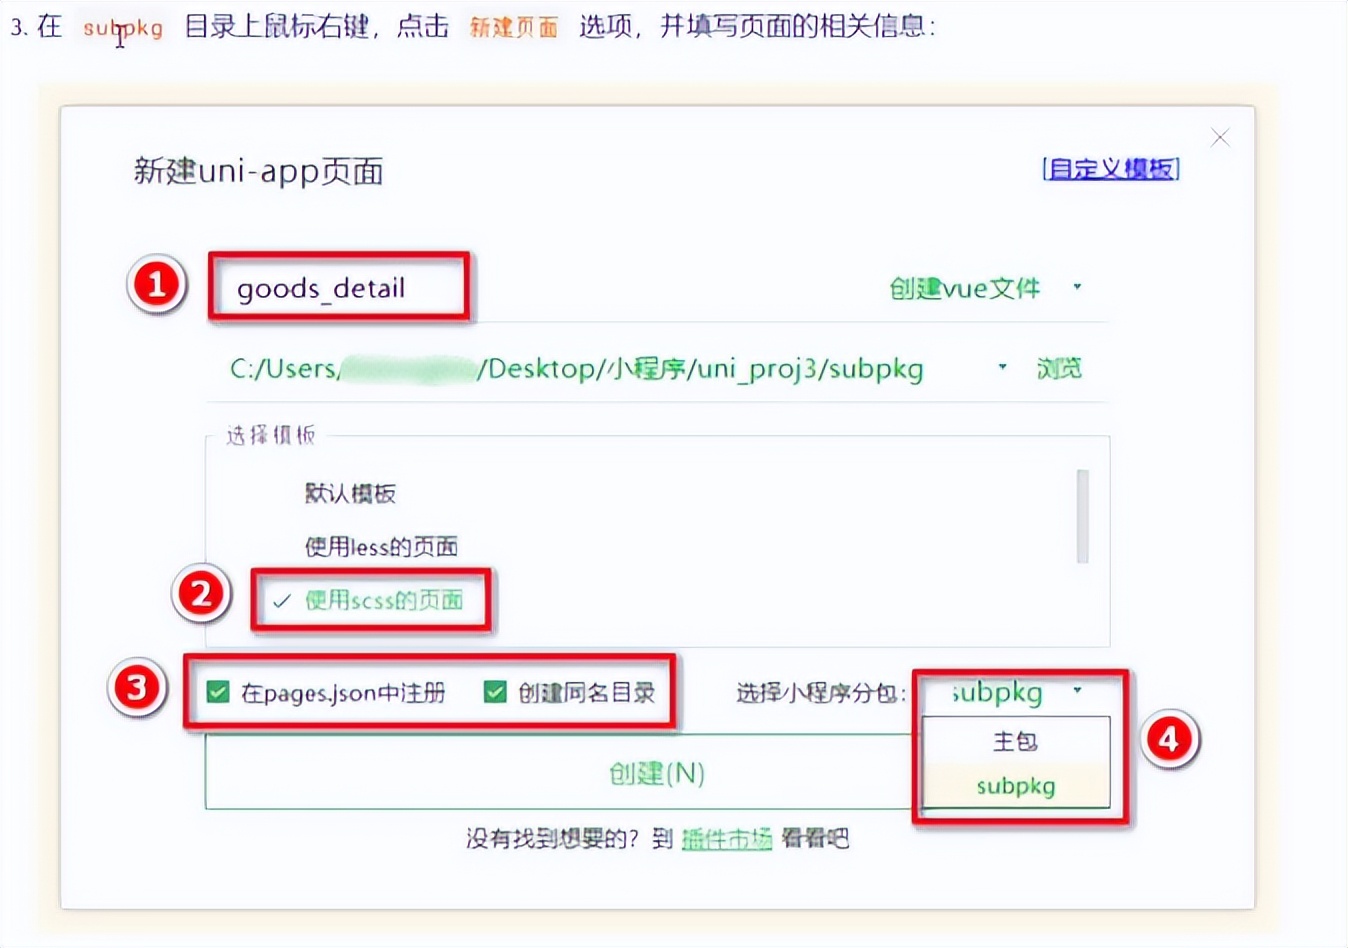Close the 新建uni-app页面 dialog
This screenshot has width=1348, height=948.
pos(1220,137)
